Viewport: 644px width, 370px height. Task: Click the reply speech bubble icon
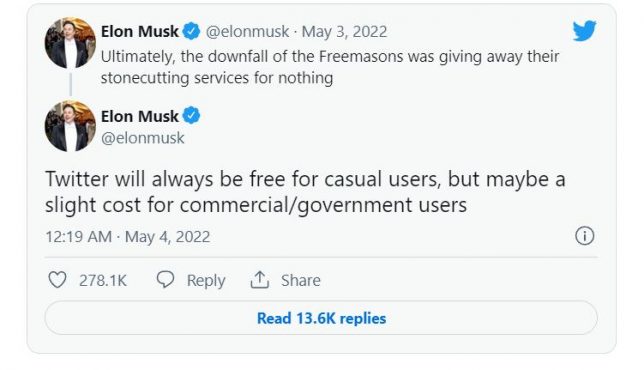tap(166, 280)
